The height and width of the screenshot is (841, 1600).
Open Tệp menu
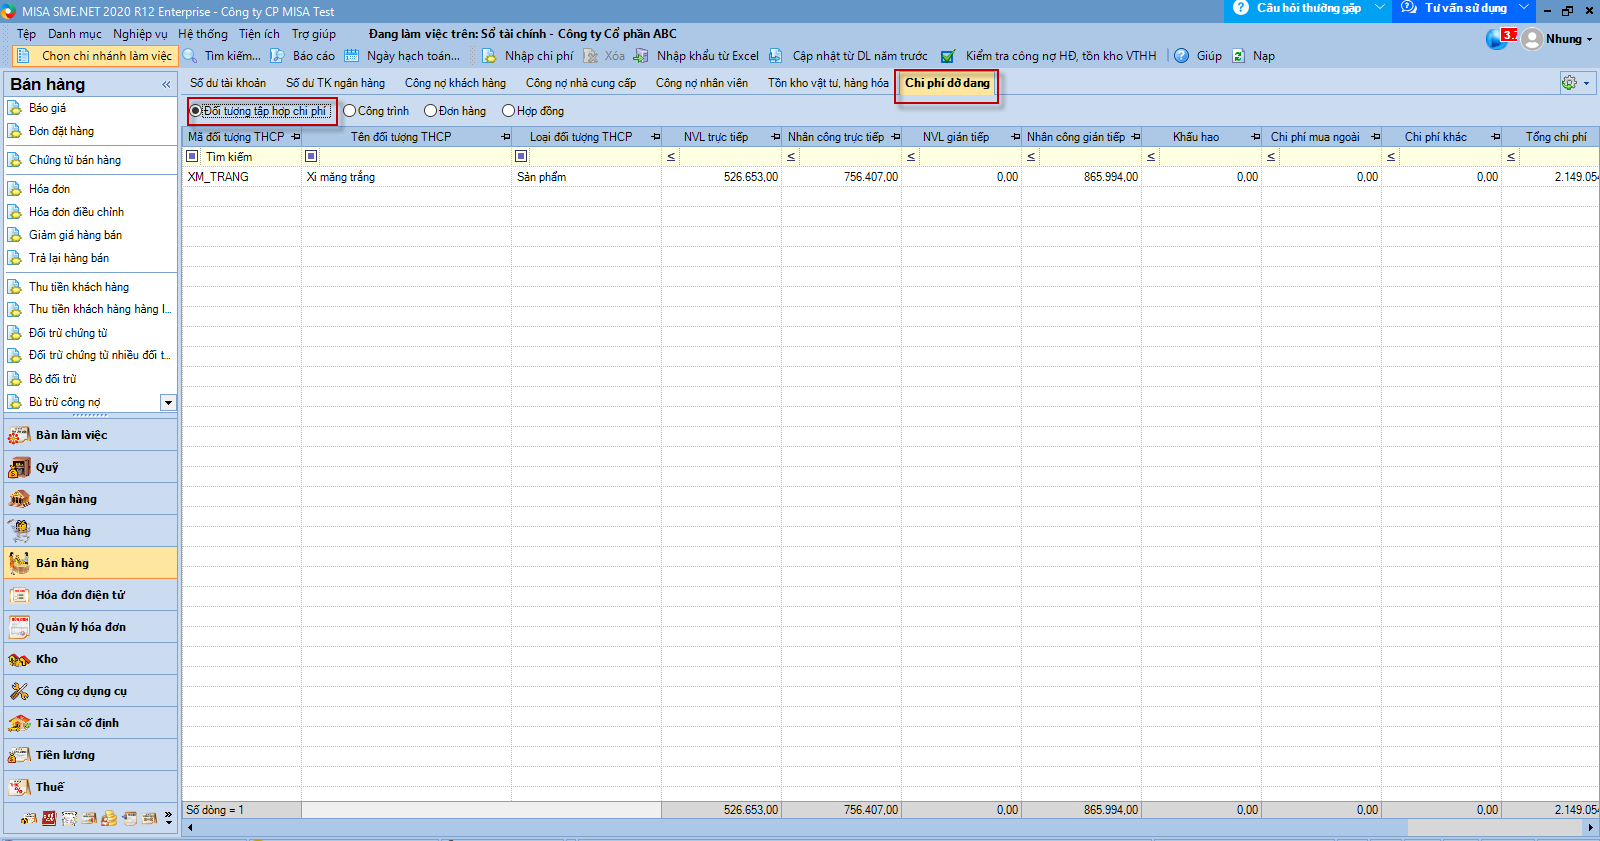26,34
